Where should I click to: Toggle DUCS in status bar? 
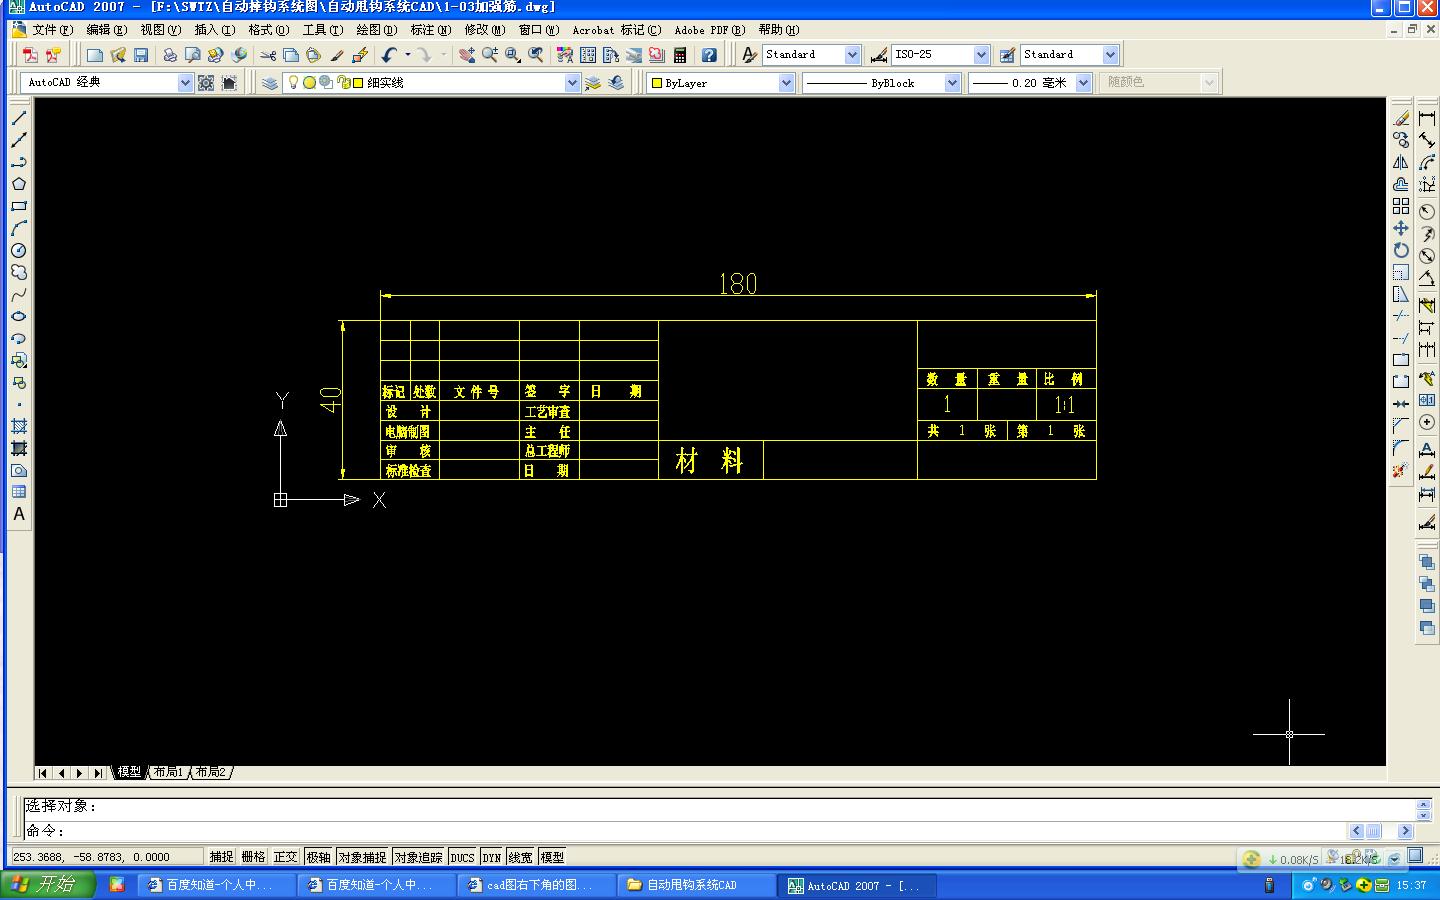[462, 857]
